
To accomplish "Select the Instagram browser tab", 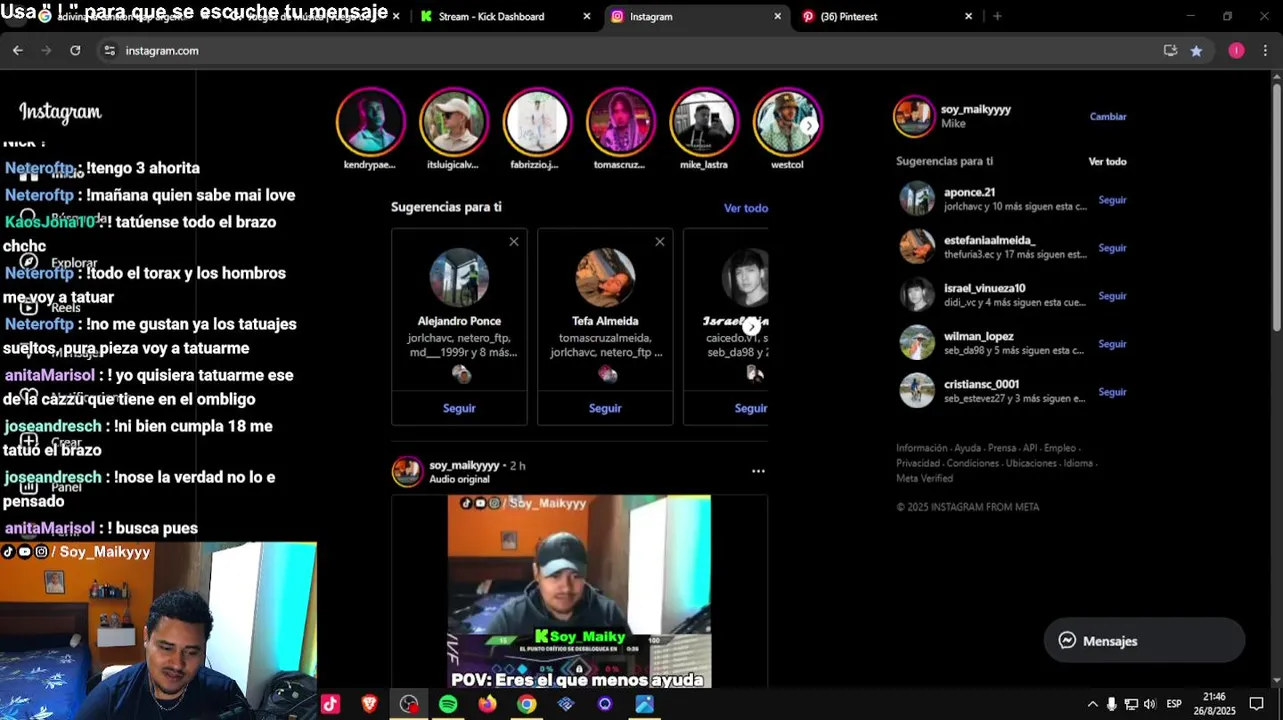I will 697,16.
